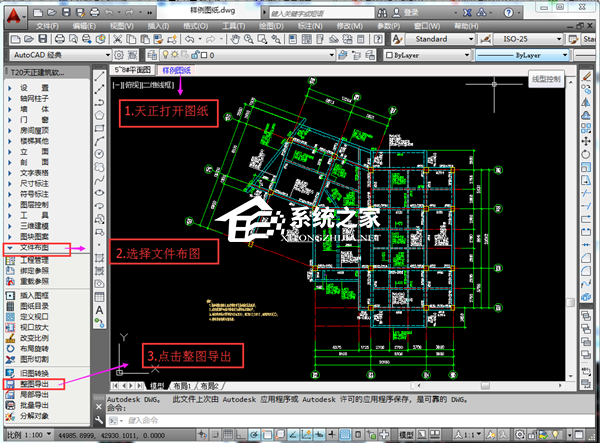Image resolution: width=600 pixels, height=443 pixels.
Task: Click the 布局旋转 command
Action: pyautogui.click(x=34, y=349)
